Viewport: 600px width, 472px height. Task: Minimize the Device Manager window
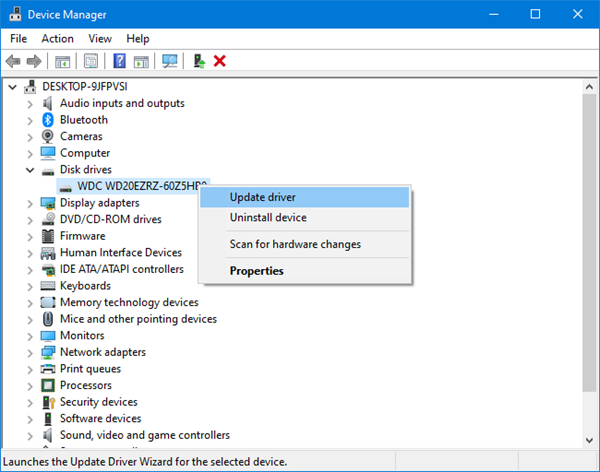pyautogui.click(x=494, y=14)
